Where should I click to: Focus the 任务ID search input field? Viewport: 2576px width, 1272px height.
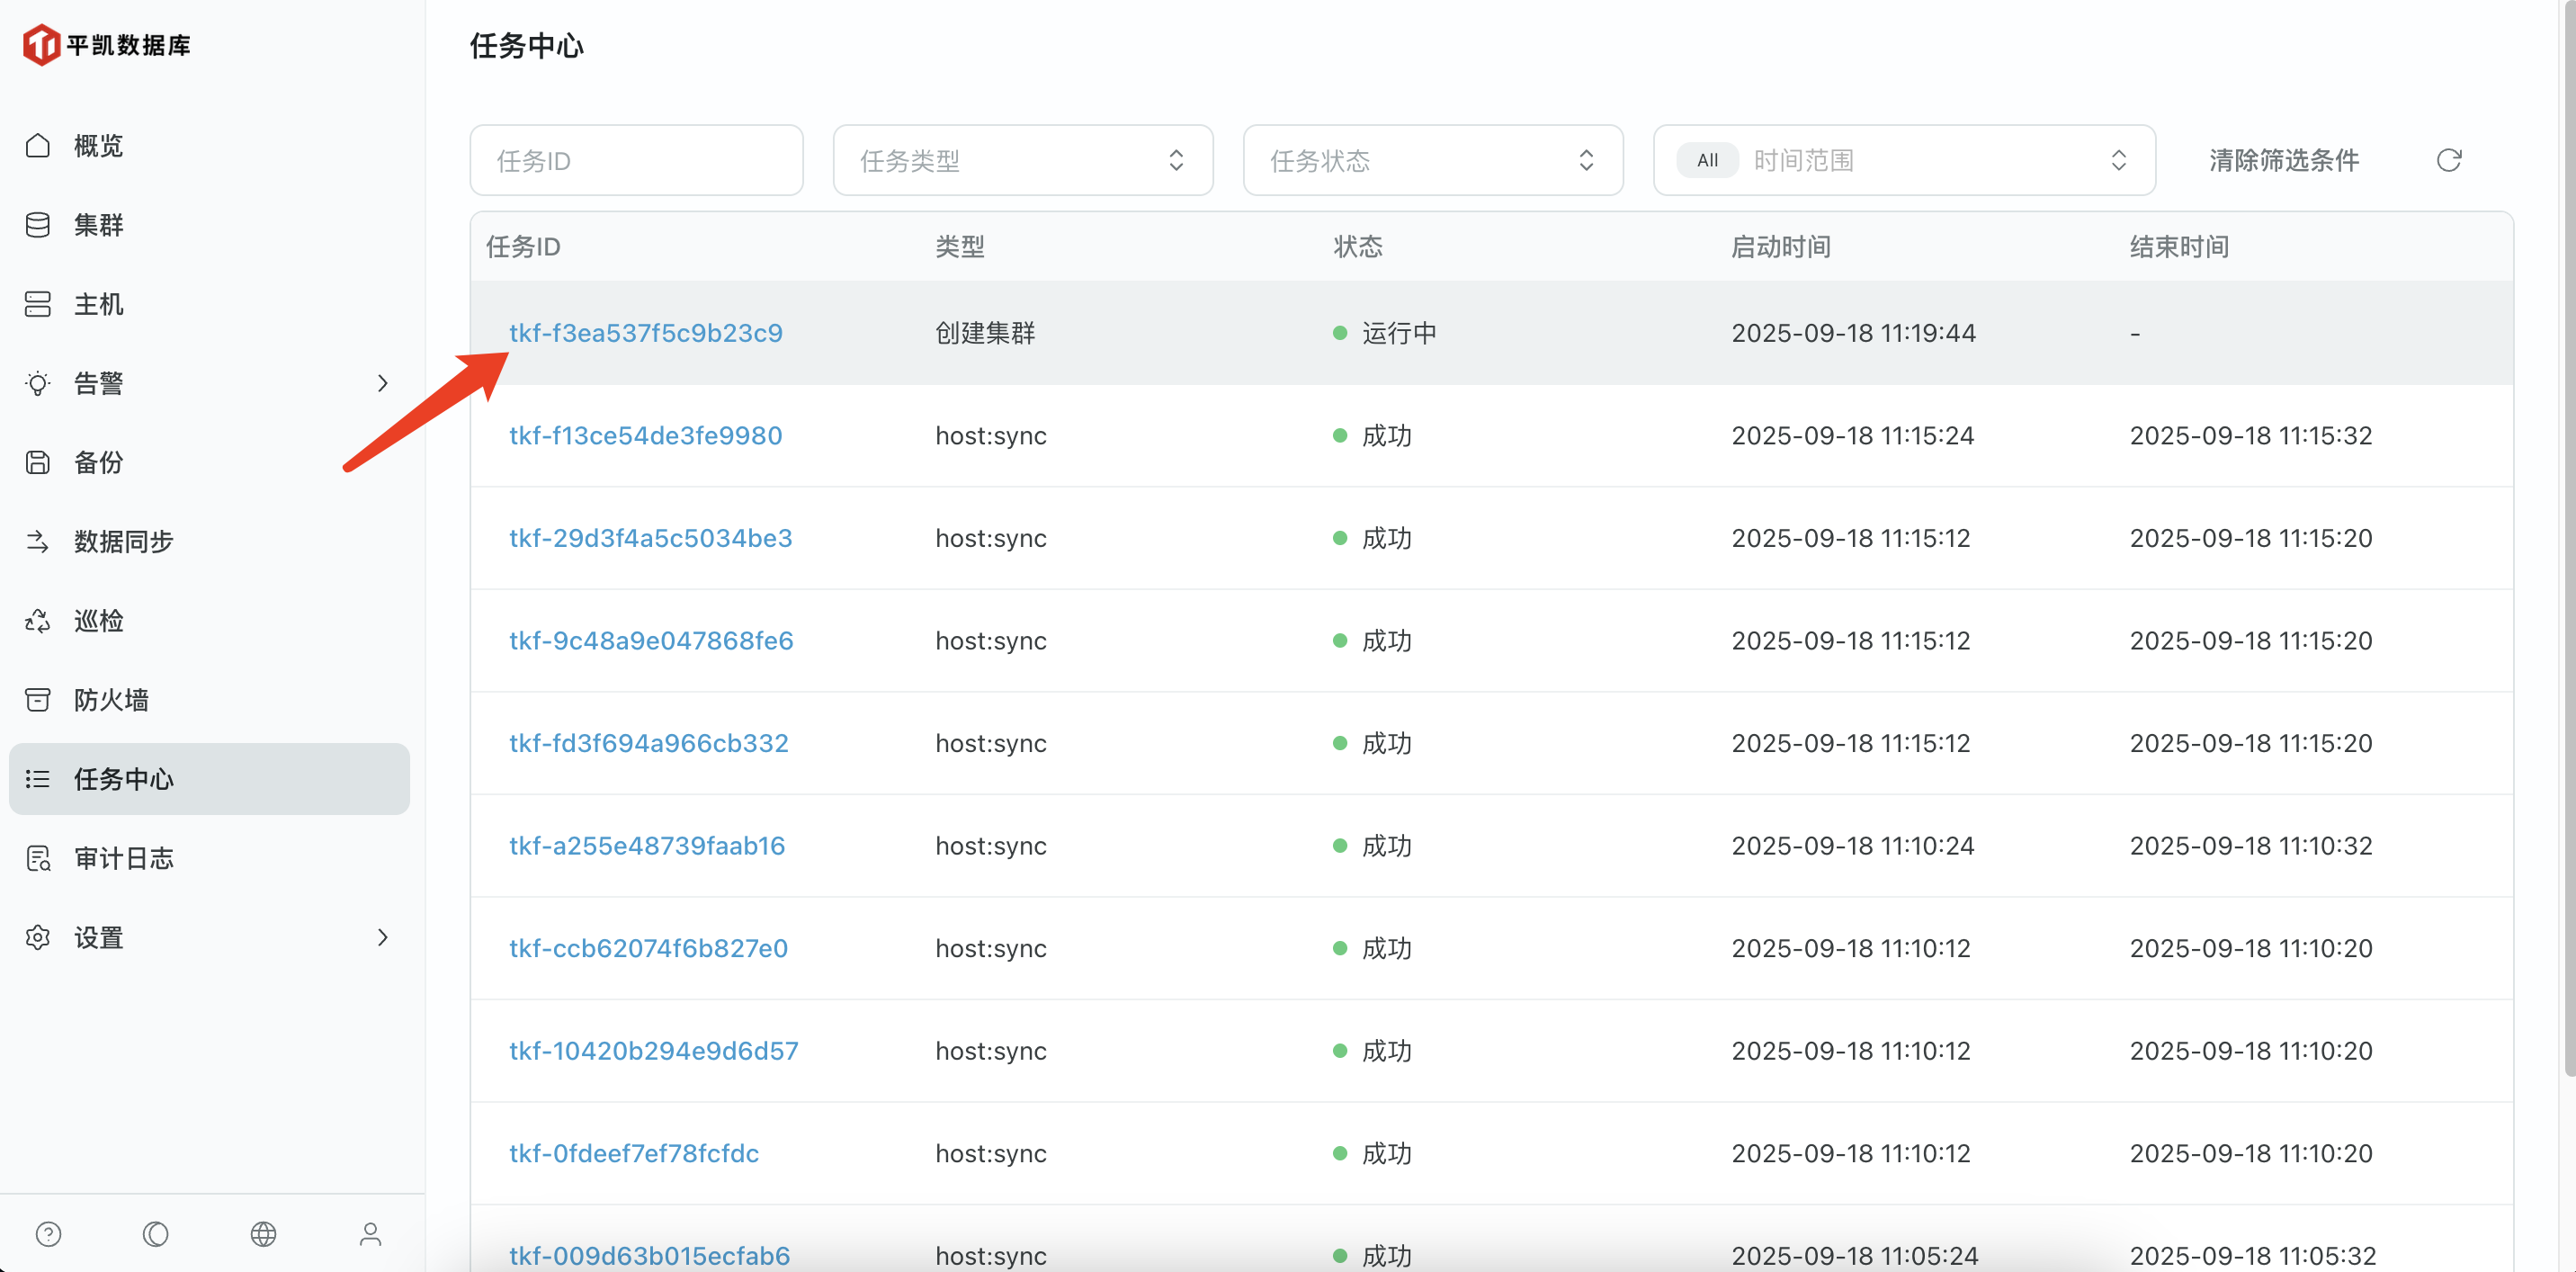coord(636,160)
